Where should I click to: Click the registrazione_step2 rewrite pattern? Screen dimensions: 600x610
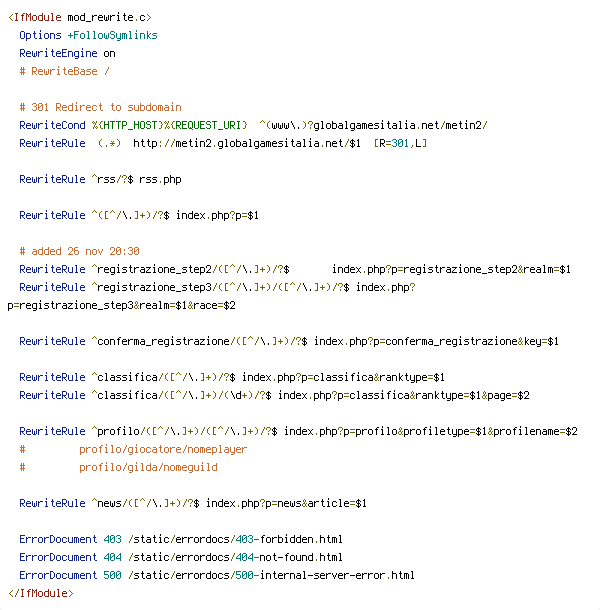point(190,269)
